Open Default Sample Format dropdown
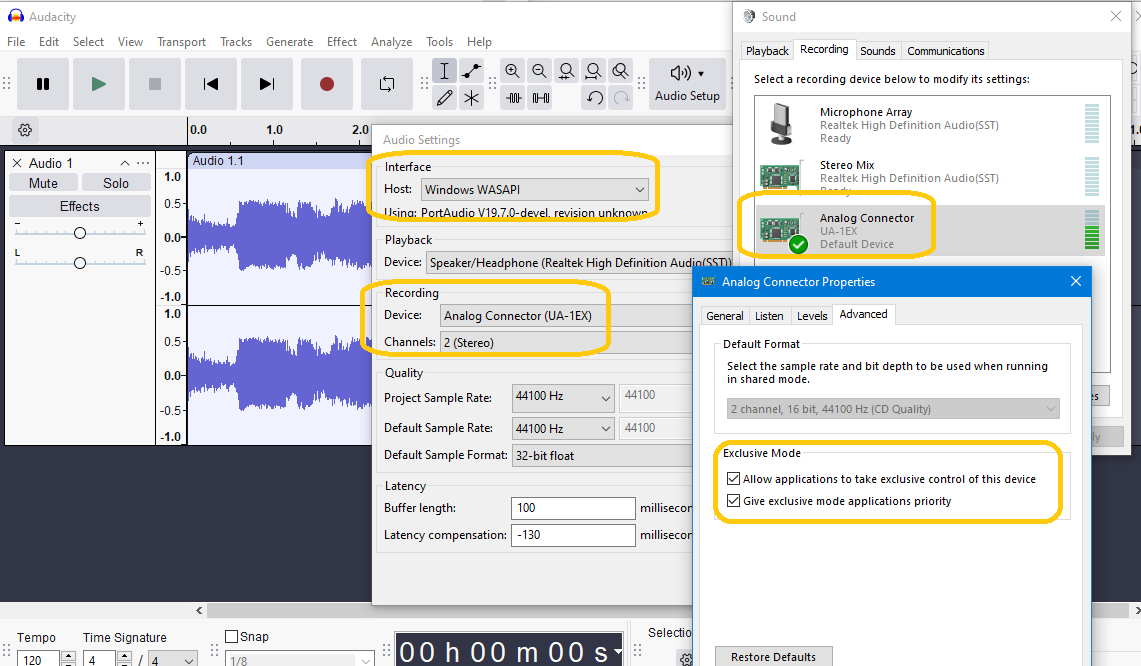 [603, 456]
